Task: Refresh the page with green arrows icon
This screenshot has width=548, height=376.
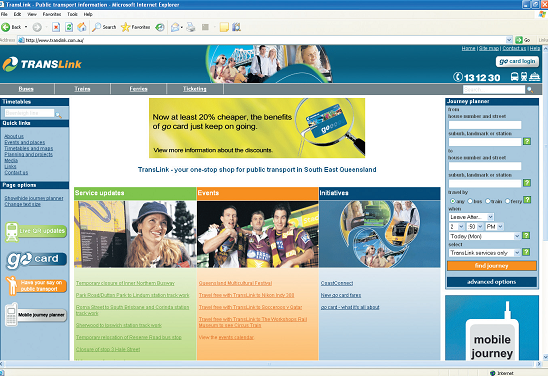Action: [x=69, y=27]
